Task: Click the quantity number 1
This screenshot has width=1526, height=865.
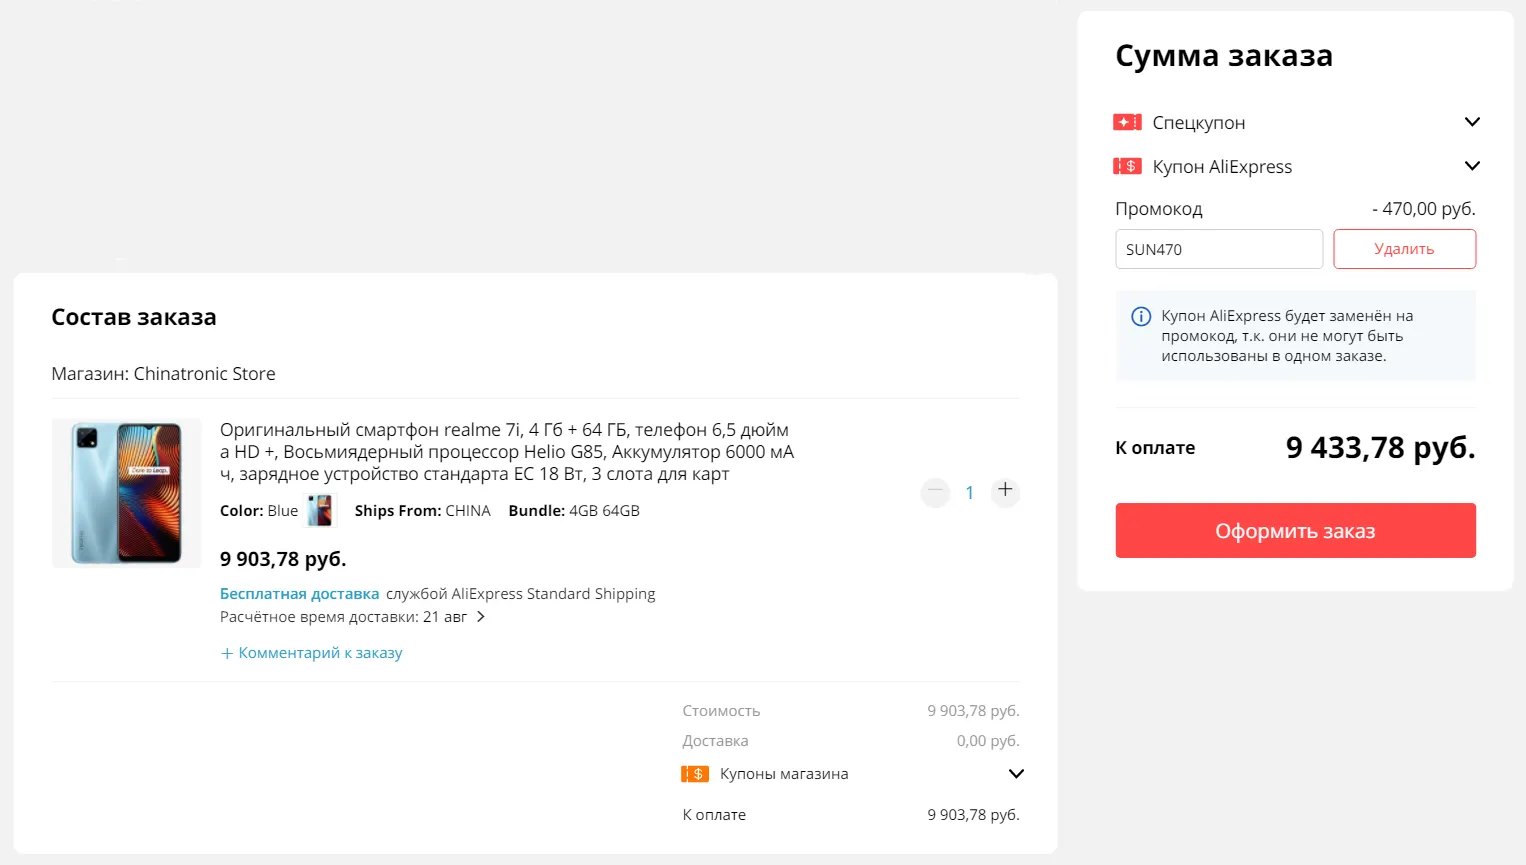Action: (969, 492)
